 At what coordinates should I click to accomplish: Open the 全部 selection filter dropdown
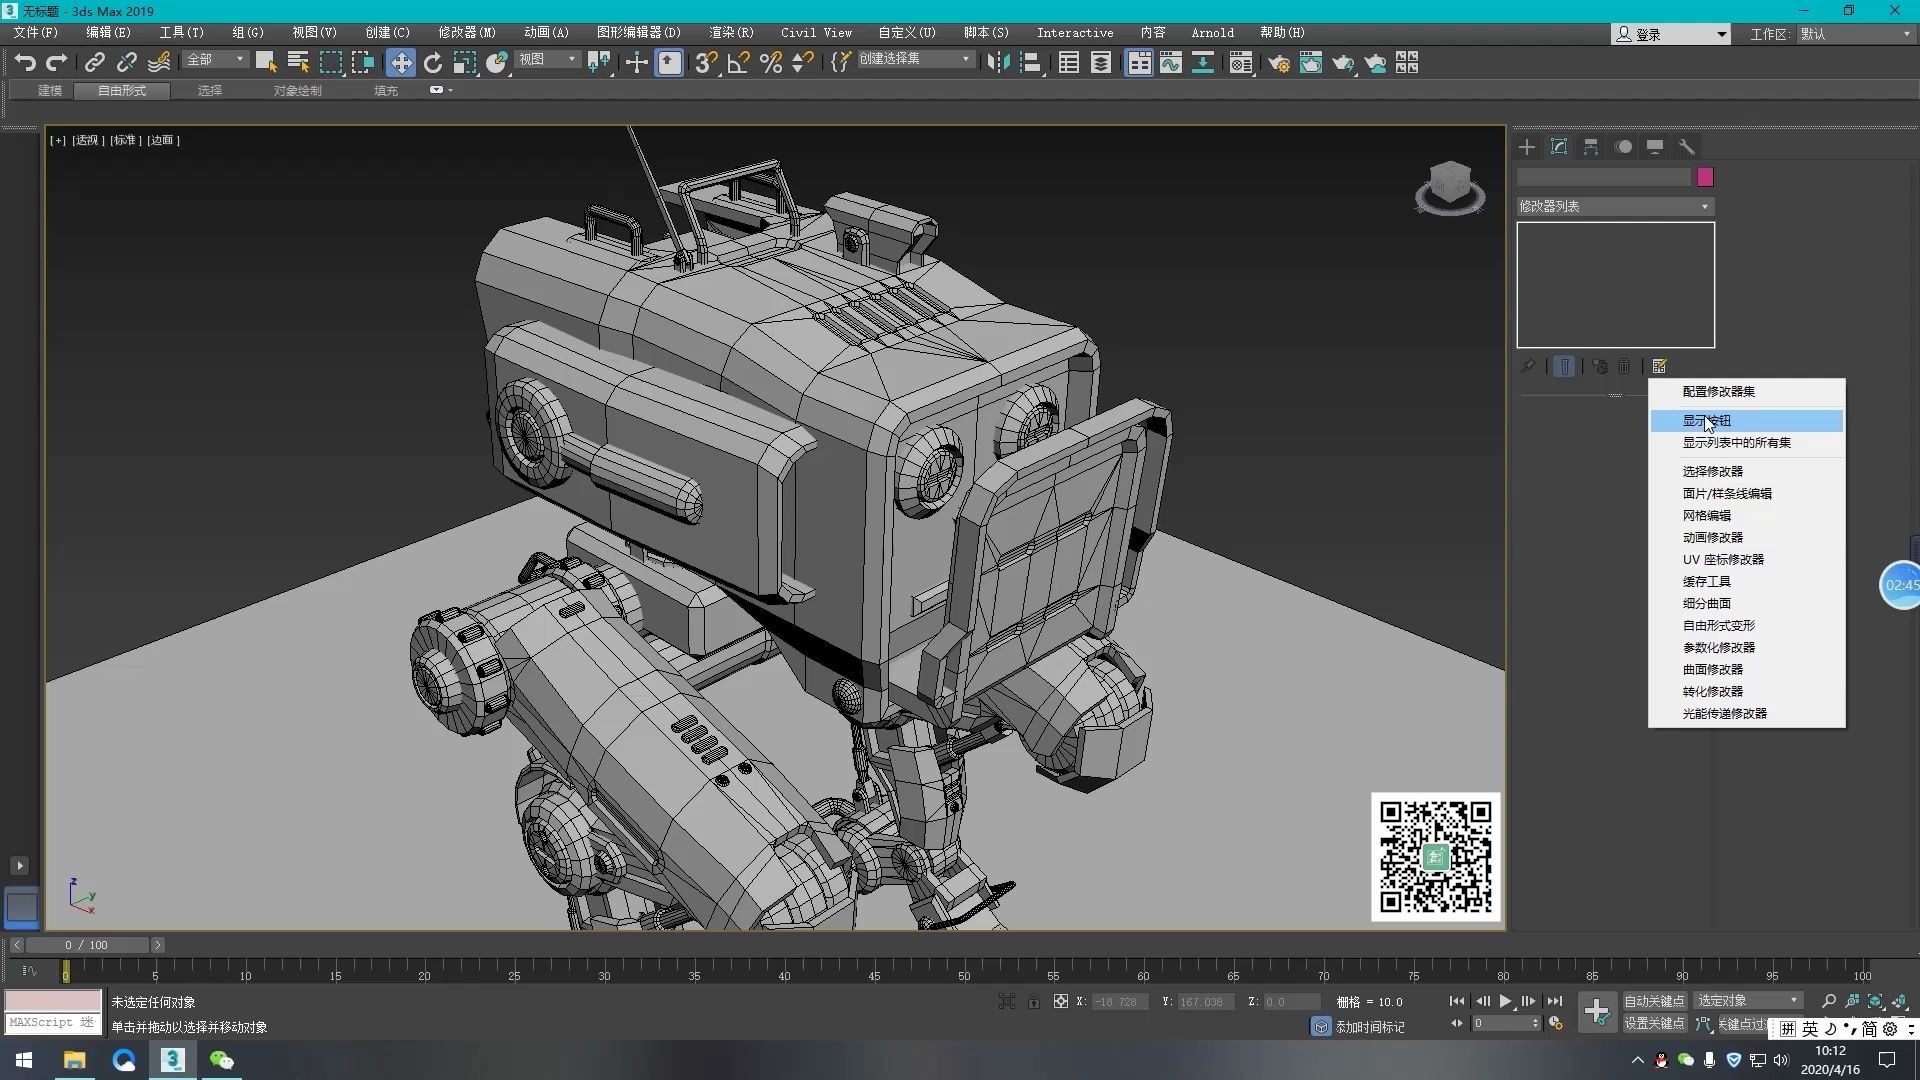click(214, 60)
